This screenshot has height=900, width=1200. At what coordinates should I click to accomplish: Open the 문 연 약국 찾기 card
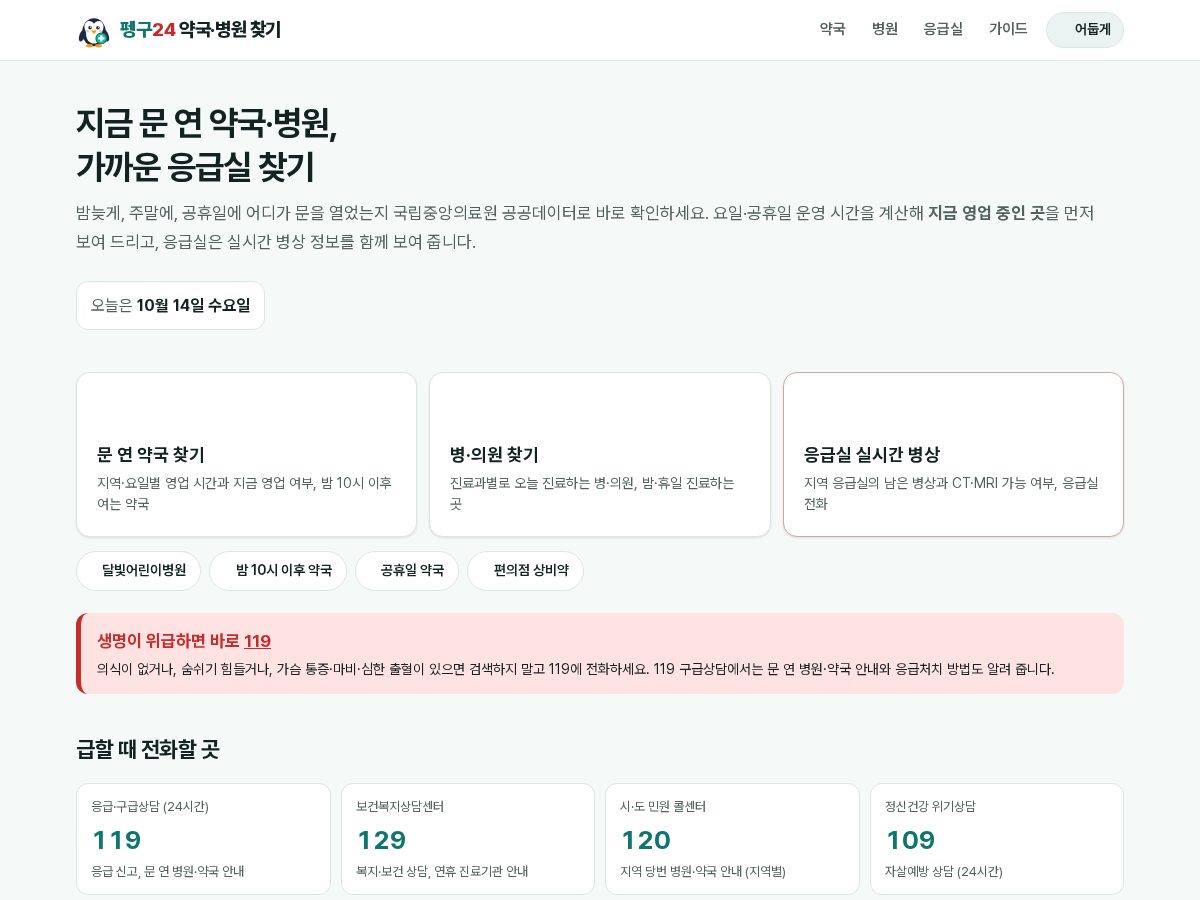pos(246,455)
